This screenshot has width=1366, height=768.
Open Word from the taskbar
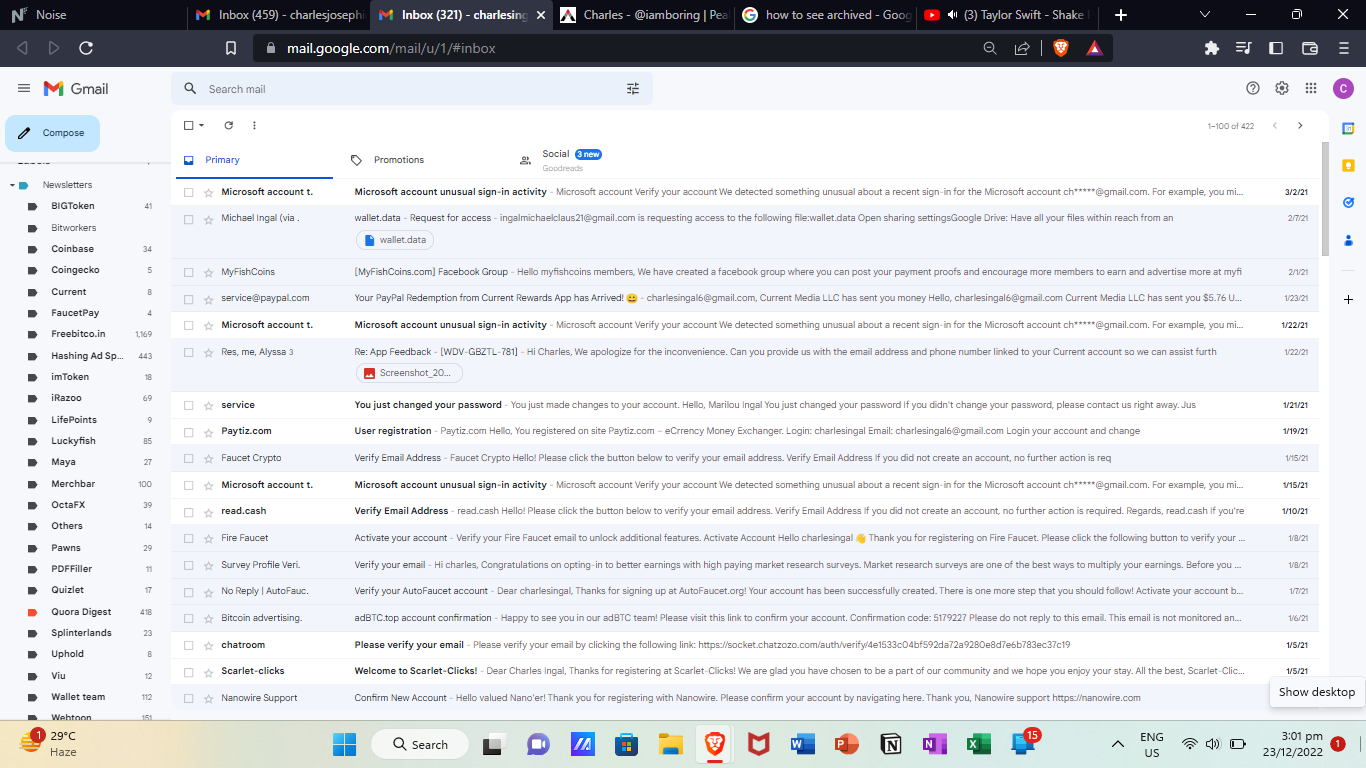pyautogui.click(x=802, y=744)
